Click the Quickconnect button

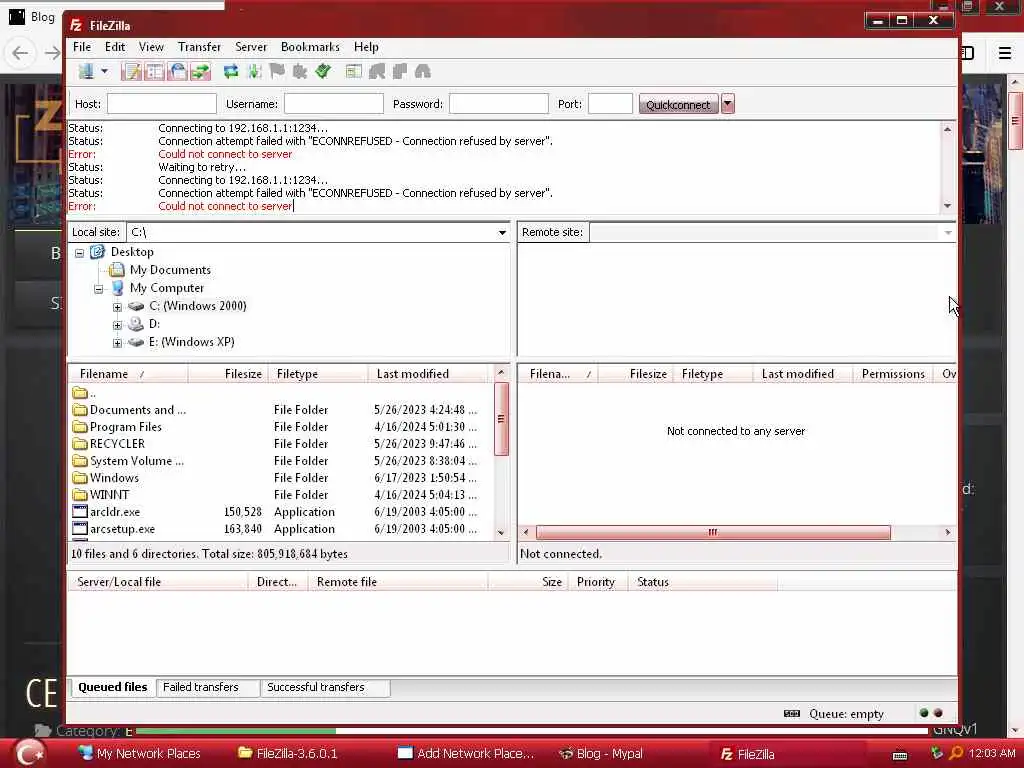679,104
